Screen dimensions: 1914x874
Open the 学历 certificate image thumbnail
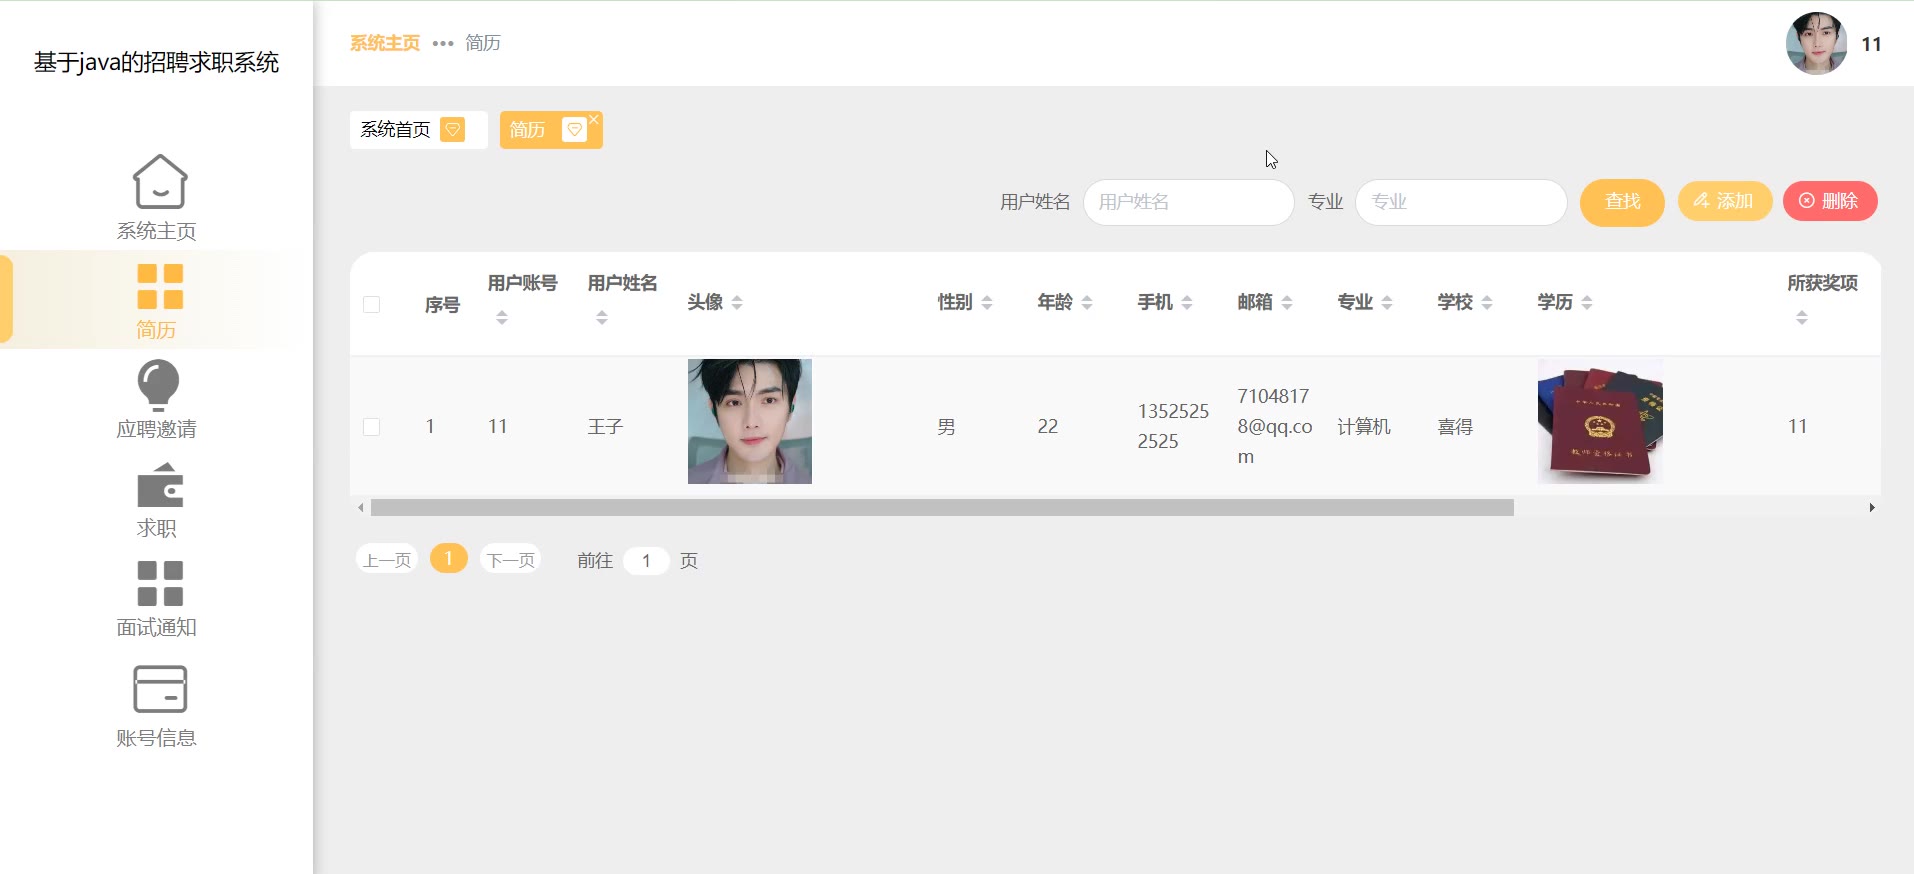1600,421
